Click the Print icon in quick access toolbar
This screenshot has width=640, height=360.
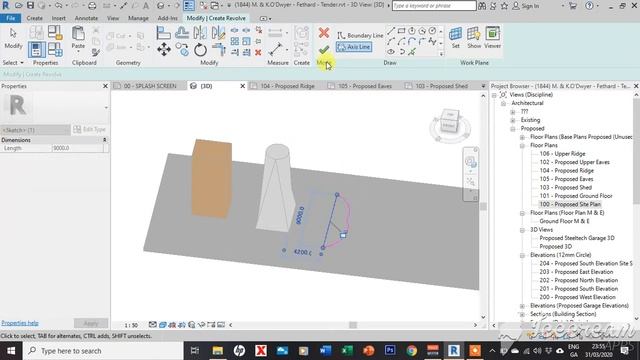(92, 6)
